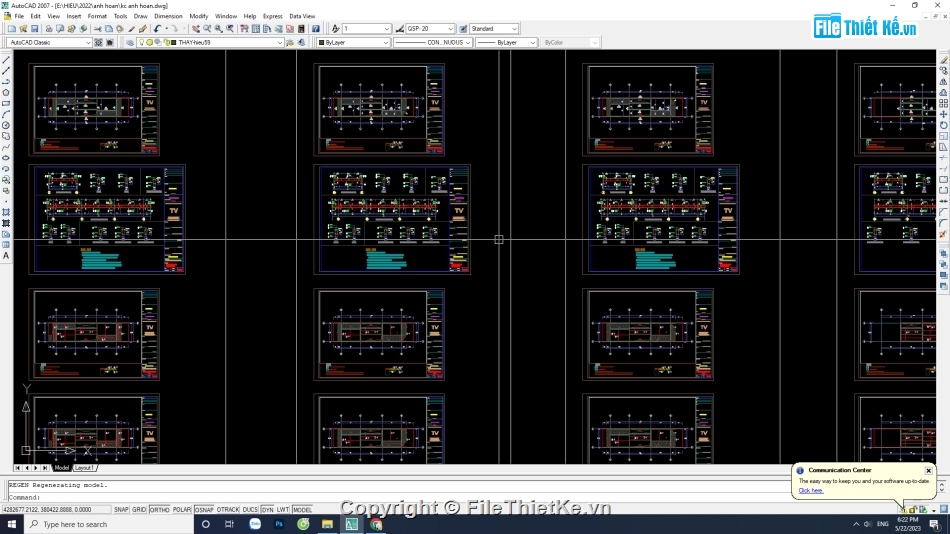Select the Erase tool in the Modify toolbar
950x534 pixels.
coord(943,60)
